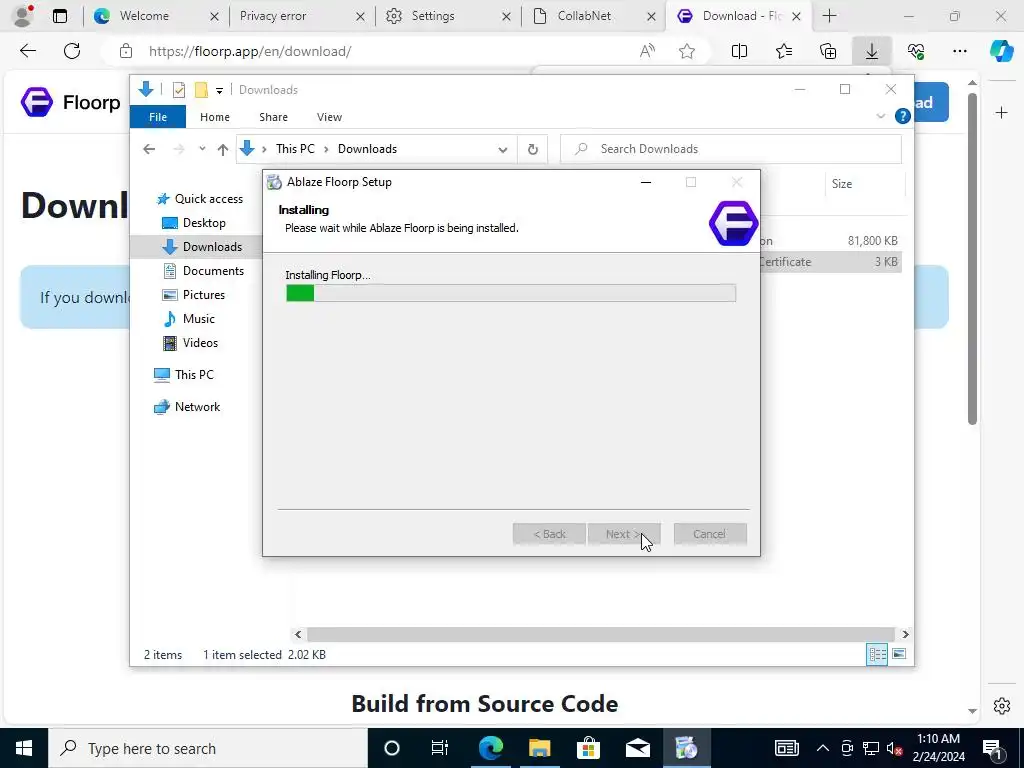Select Network in navigation pane
This screenshot has height=768, width=1024.
(x=187, y=407)
